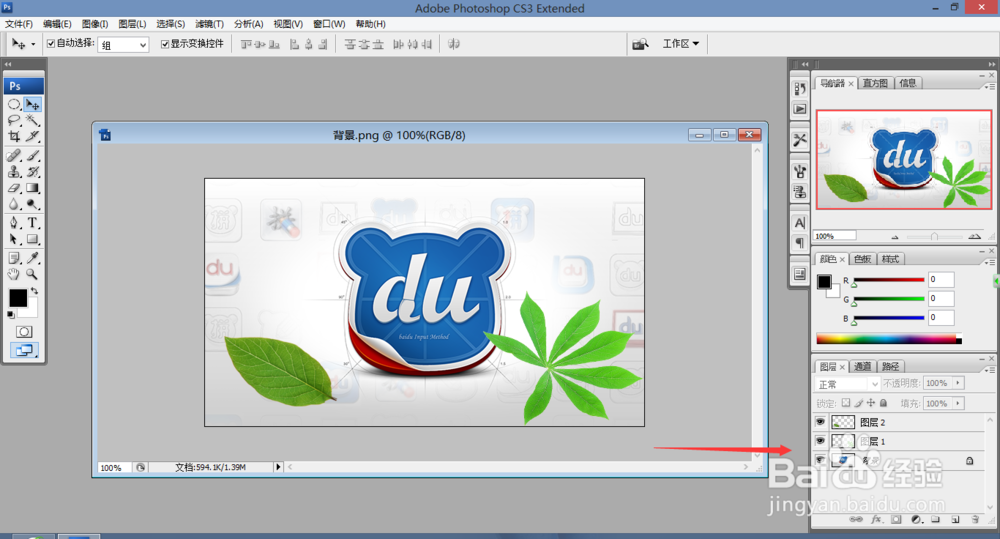This screenshot has width=1000, height=539.
Task: Open the 组 auto-select dropdown
Action: coord(123,44)
